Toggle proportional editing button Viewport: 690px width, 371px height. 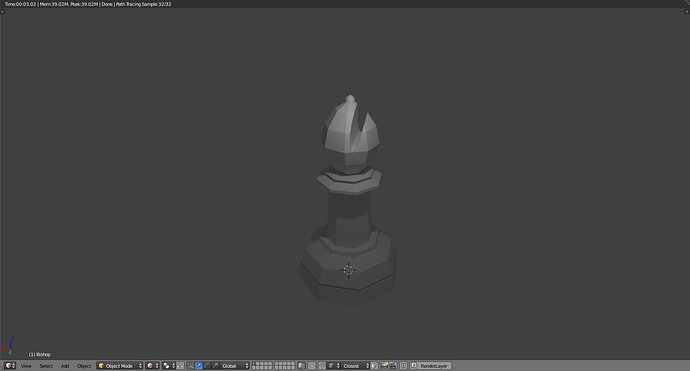[x=312, y=366]
